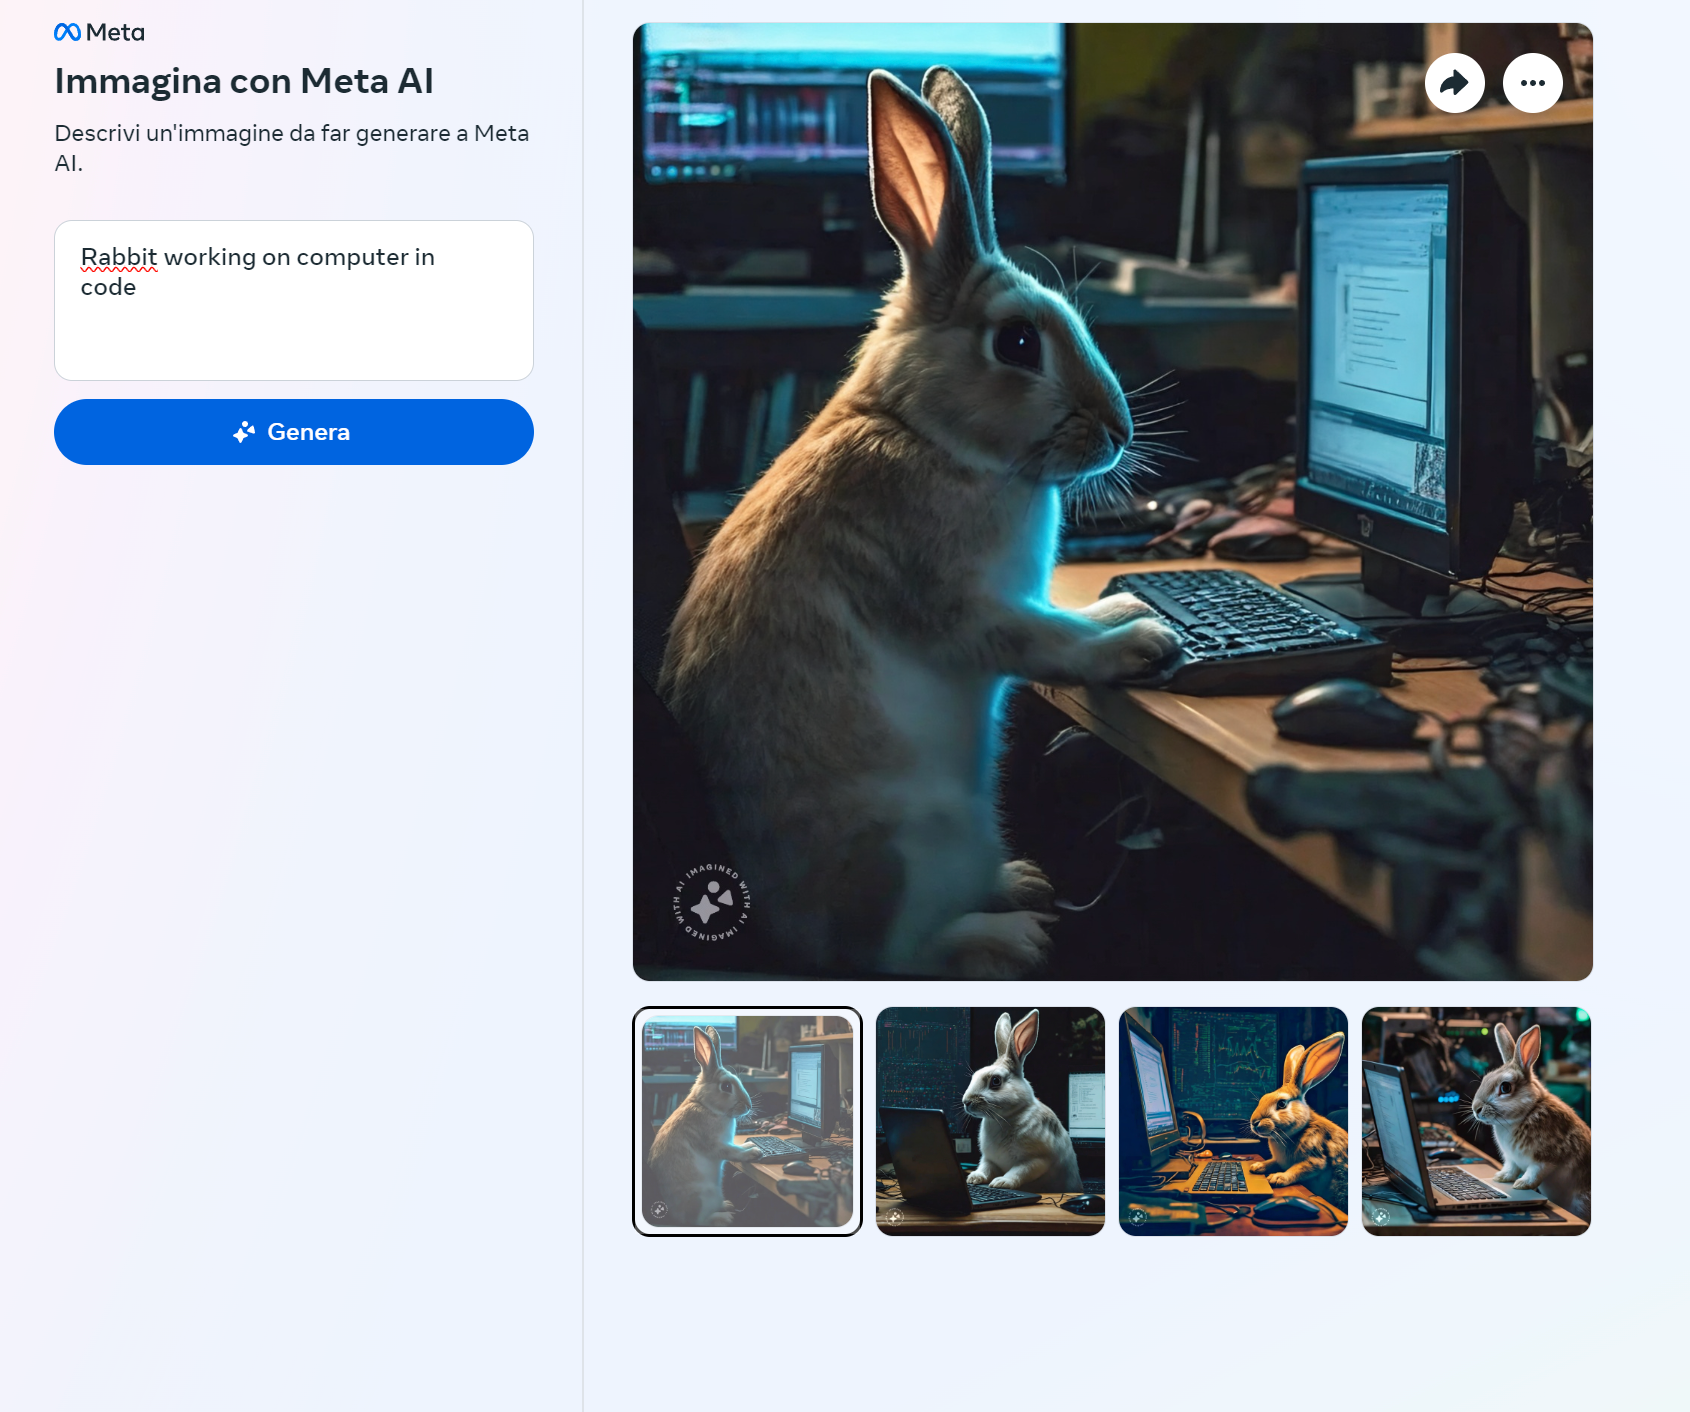Image resolution: width=1690 pixels, height=1412 pixels.
Task: Click the watermark badge on the orange rabbit thumbnail
Action: tap(1138, 1217)
